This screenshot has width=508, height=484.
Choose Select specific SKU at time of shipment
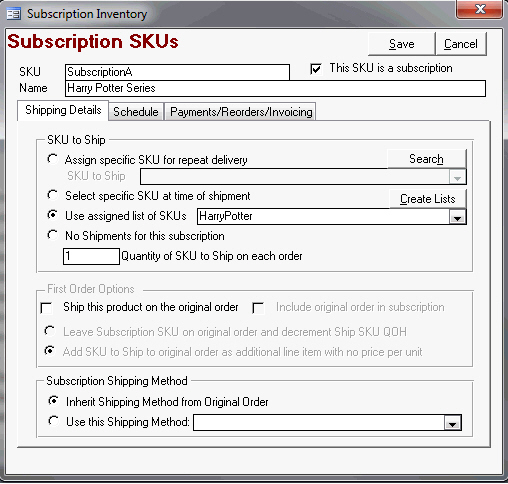click(x=53, y=195)
